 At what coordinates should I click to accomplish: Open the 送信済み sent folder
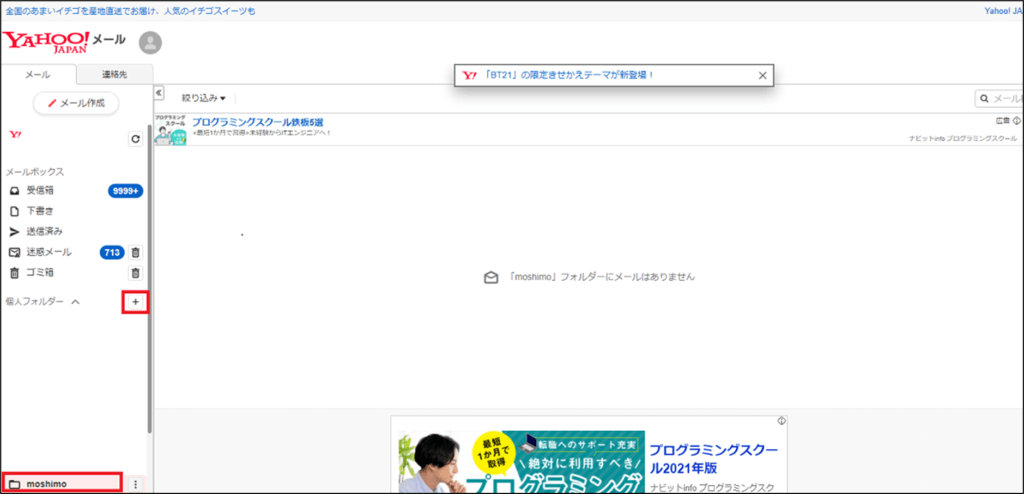[x=44, y=231]
